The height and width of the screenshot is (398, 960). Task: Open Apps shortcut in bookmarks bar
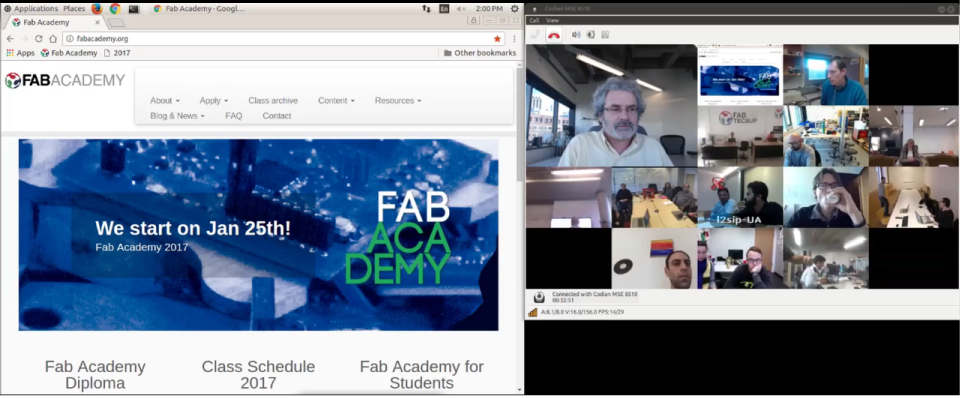(20, 53)
